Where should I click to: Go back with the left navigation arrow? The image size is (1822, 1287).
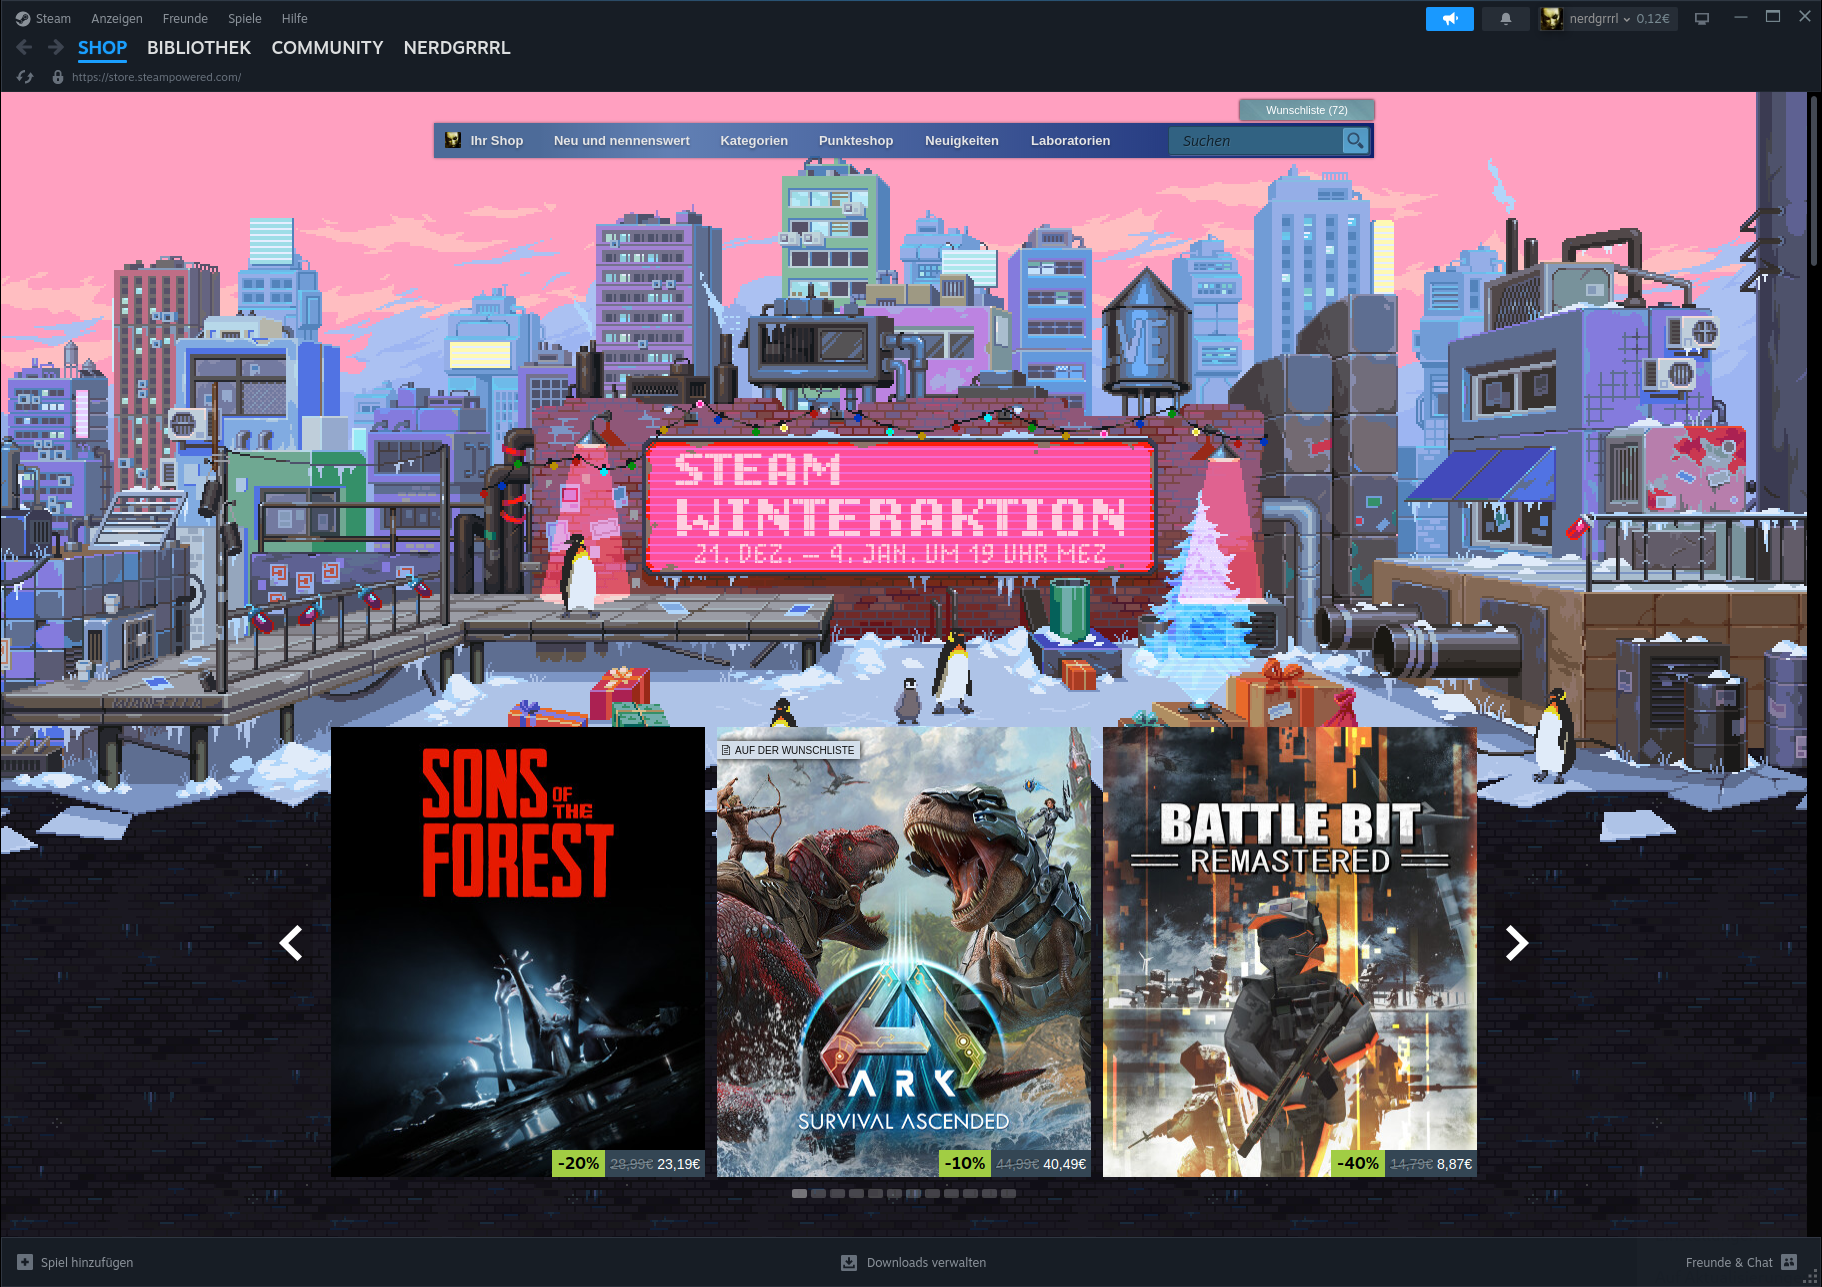pos(25,47)
